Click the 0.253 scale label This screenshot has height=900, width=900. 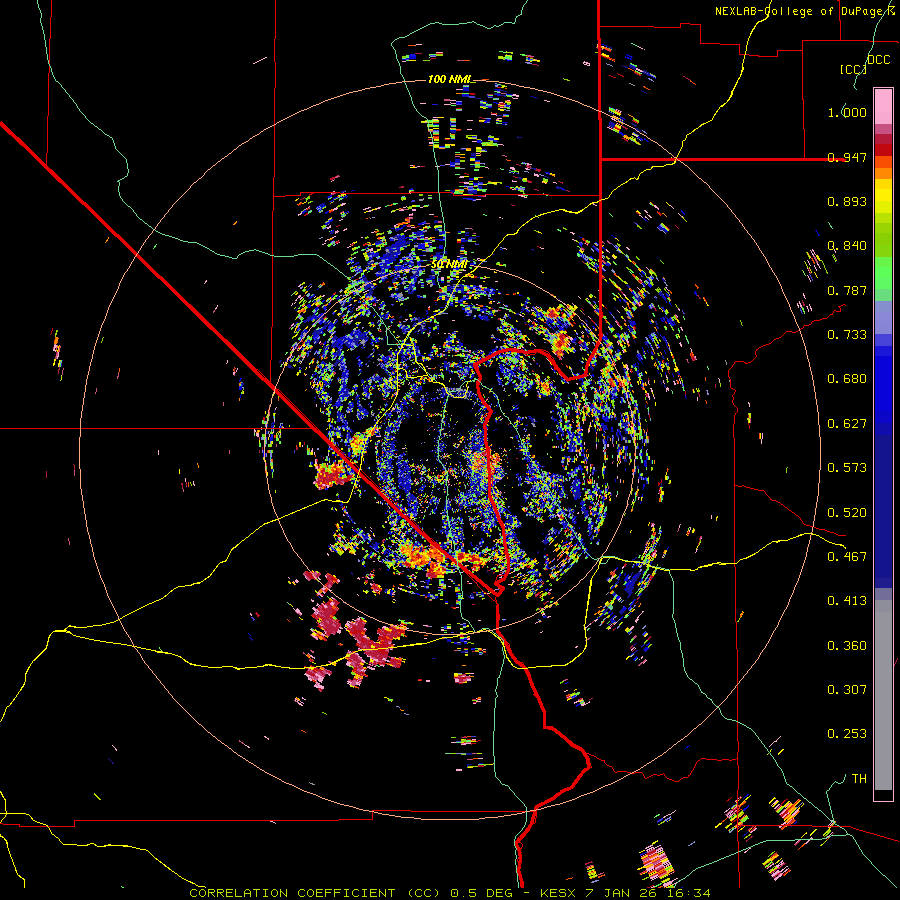coord(847,734)
